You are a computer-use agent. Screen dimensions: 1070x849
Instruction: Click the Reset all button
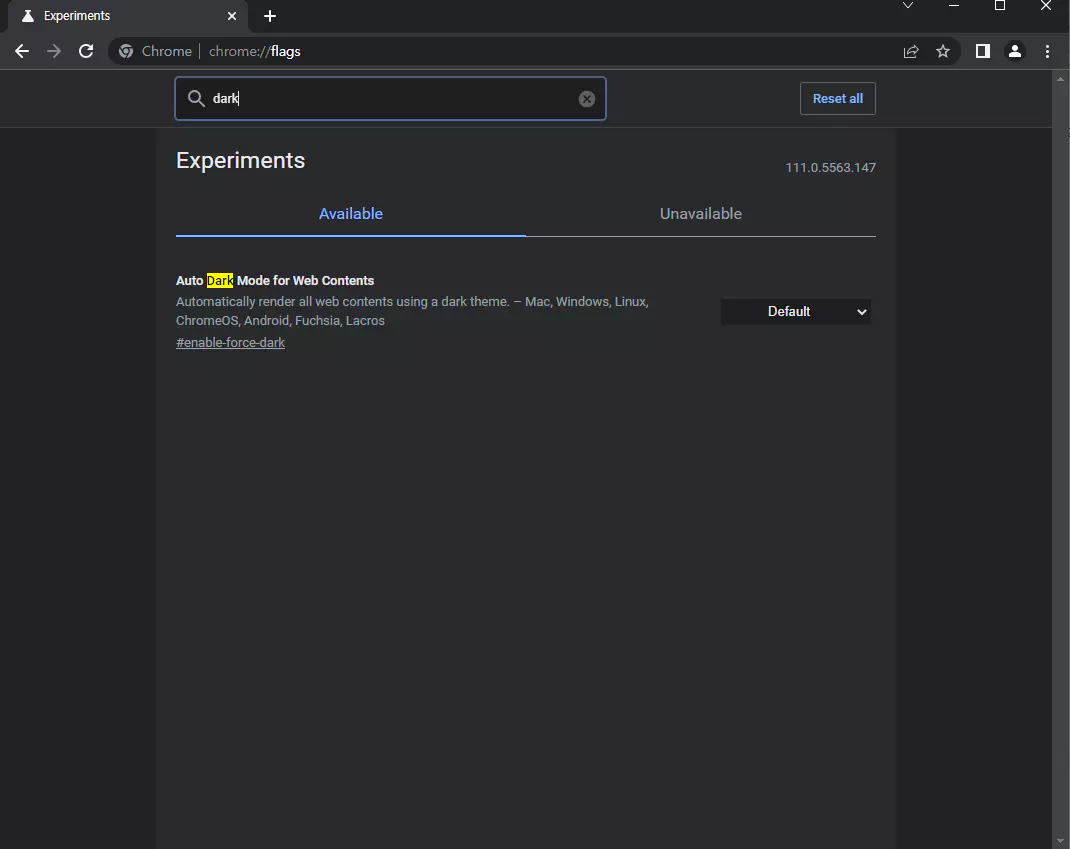837,98
